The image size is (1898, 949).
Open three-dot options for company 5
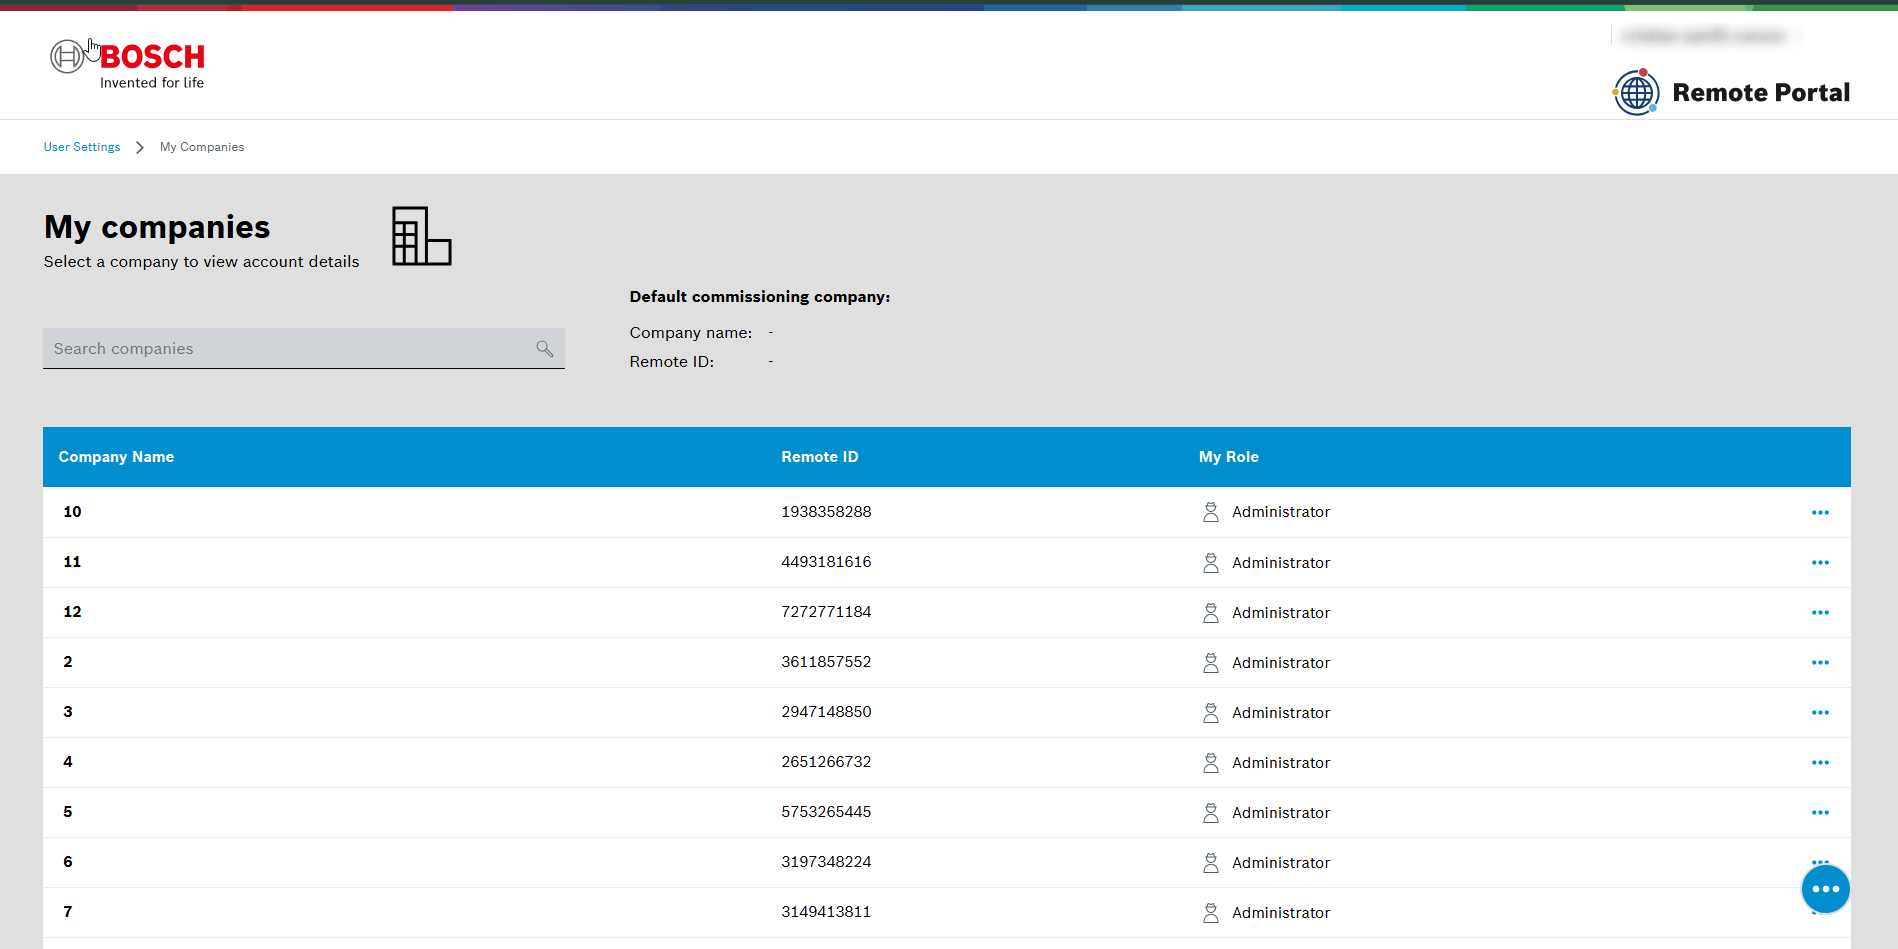[1820, 812]
